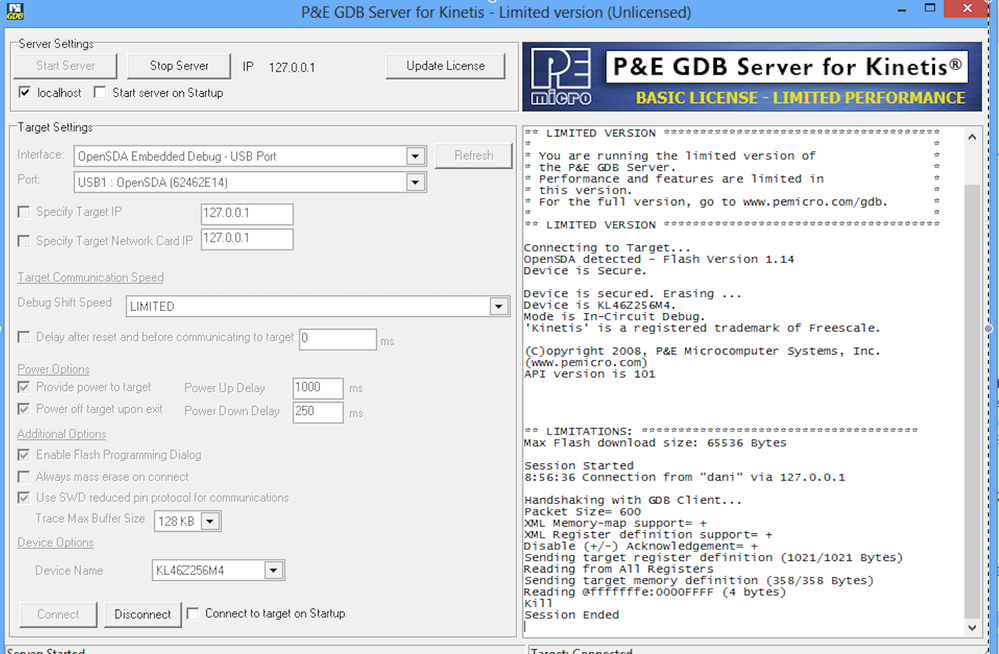
Task: Enable Always mass erase on connect
Action: 23,476
